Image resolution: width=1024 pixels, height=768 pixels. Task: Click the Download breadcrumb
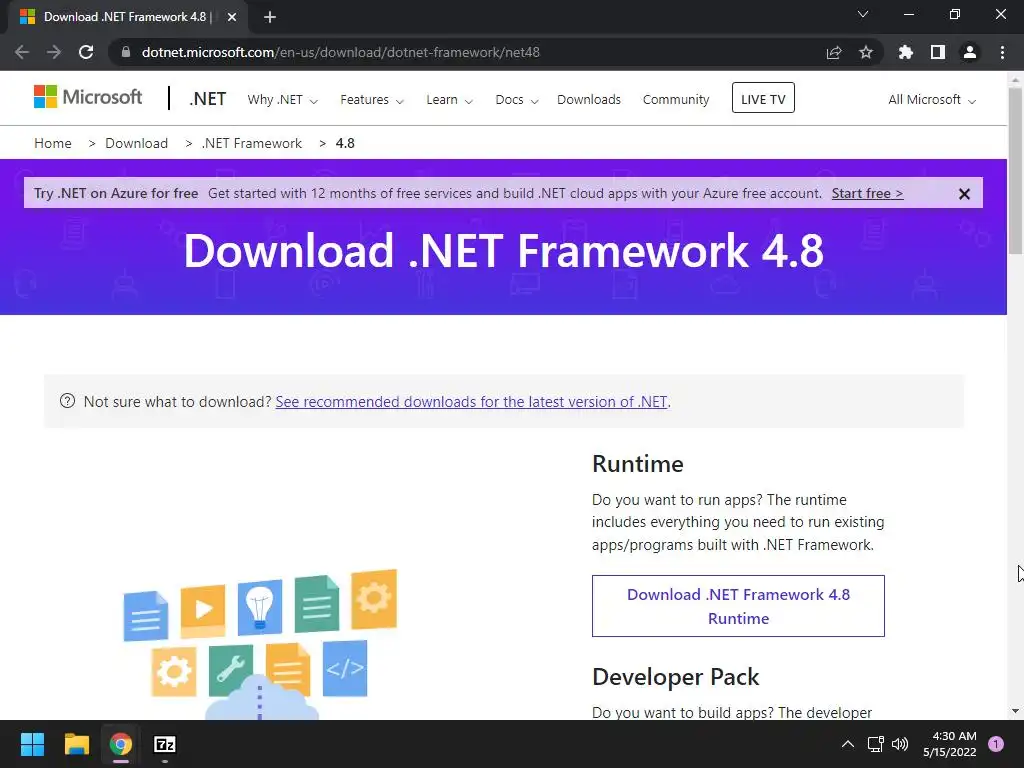click(x=136, y=144)
